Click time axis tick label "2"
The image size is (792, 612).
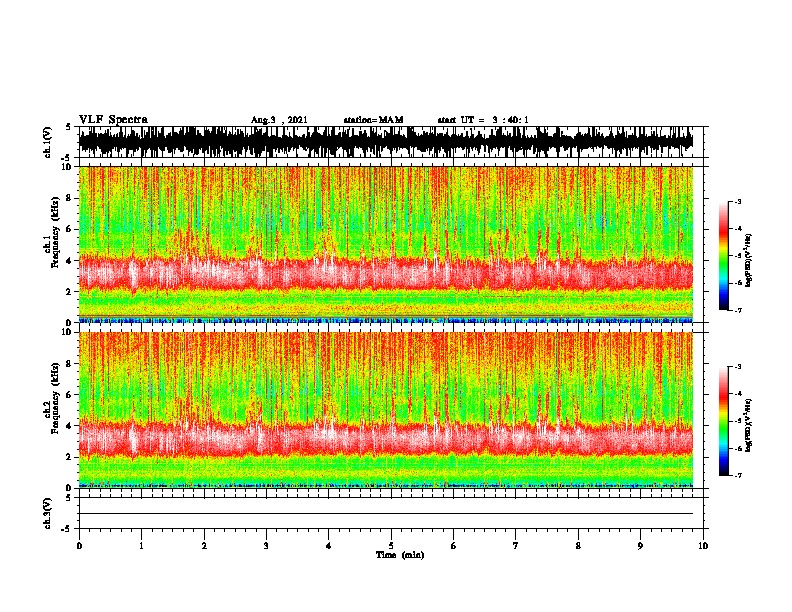[x=204, y=546]
